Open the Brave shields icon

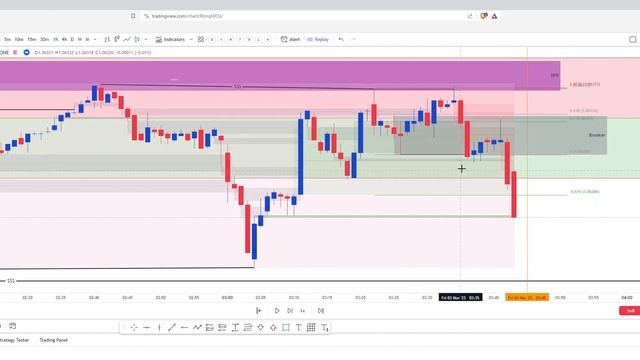tap(484, 16)
